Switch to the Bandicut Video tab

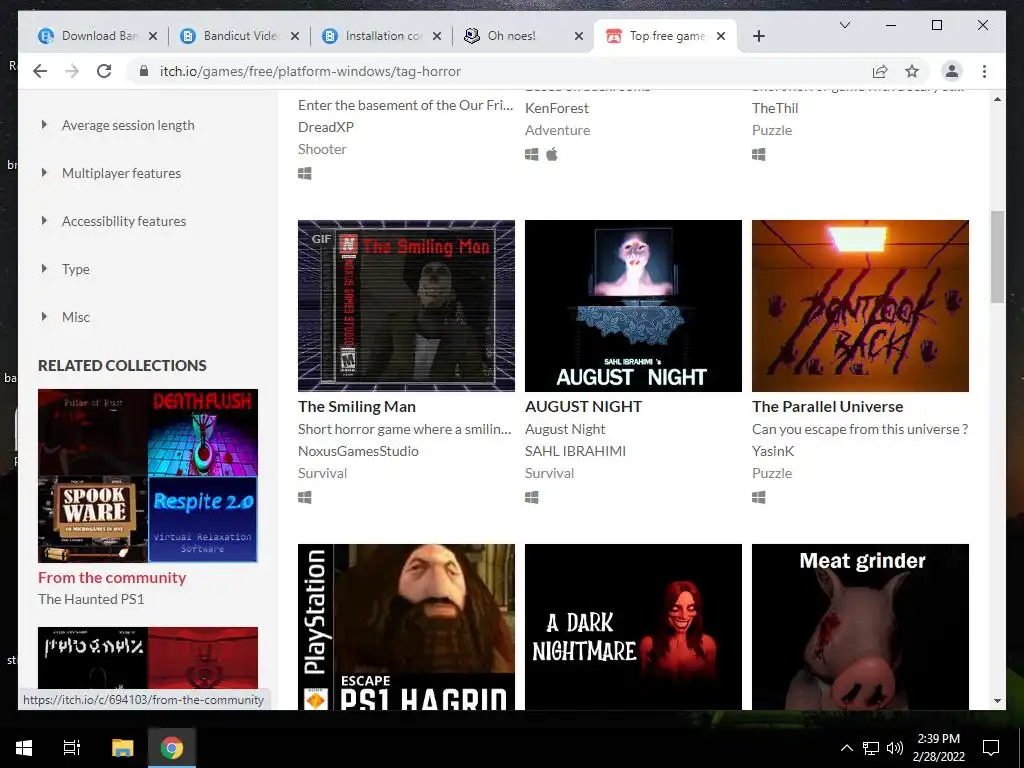pos(240,36)
